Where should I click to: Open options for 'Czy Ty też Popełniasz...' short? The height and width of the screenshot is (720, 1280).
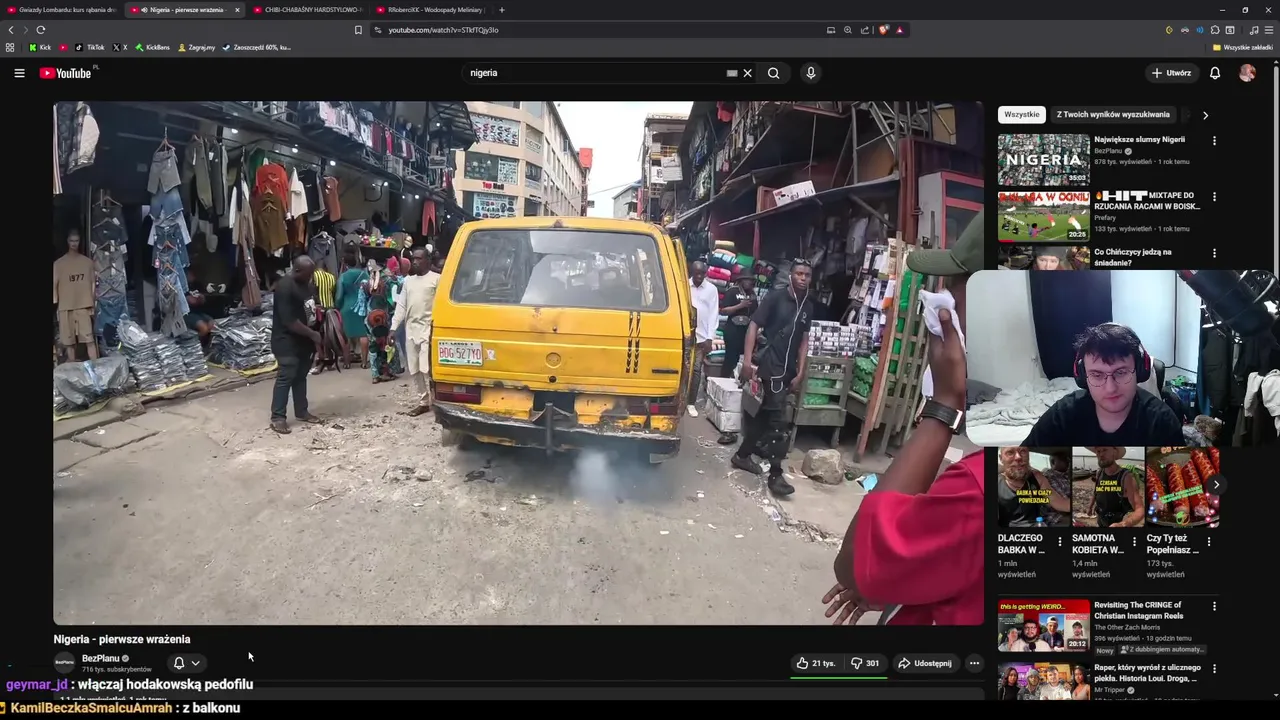pyautogui.click(x=1209, y=542)
